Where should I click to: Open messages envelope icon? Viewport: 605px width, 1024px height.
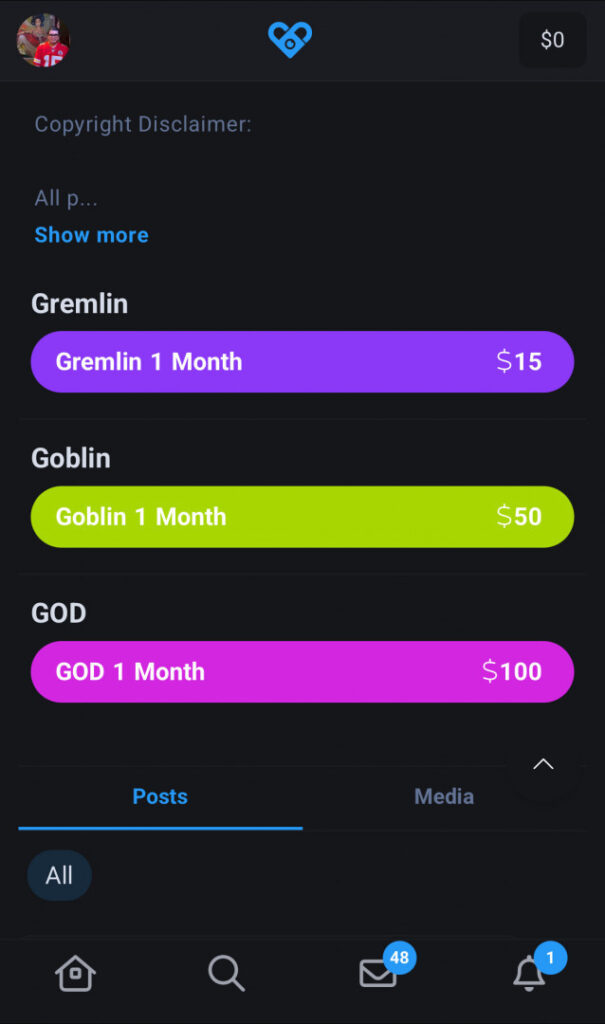click(x=377, y=973)
